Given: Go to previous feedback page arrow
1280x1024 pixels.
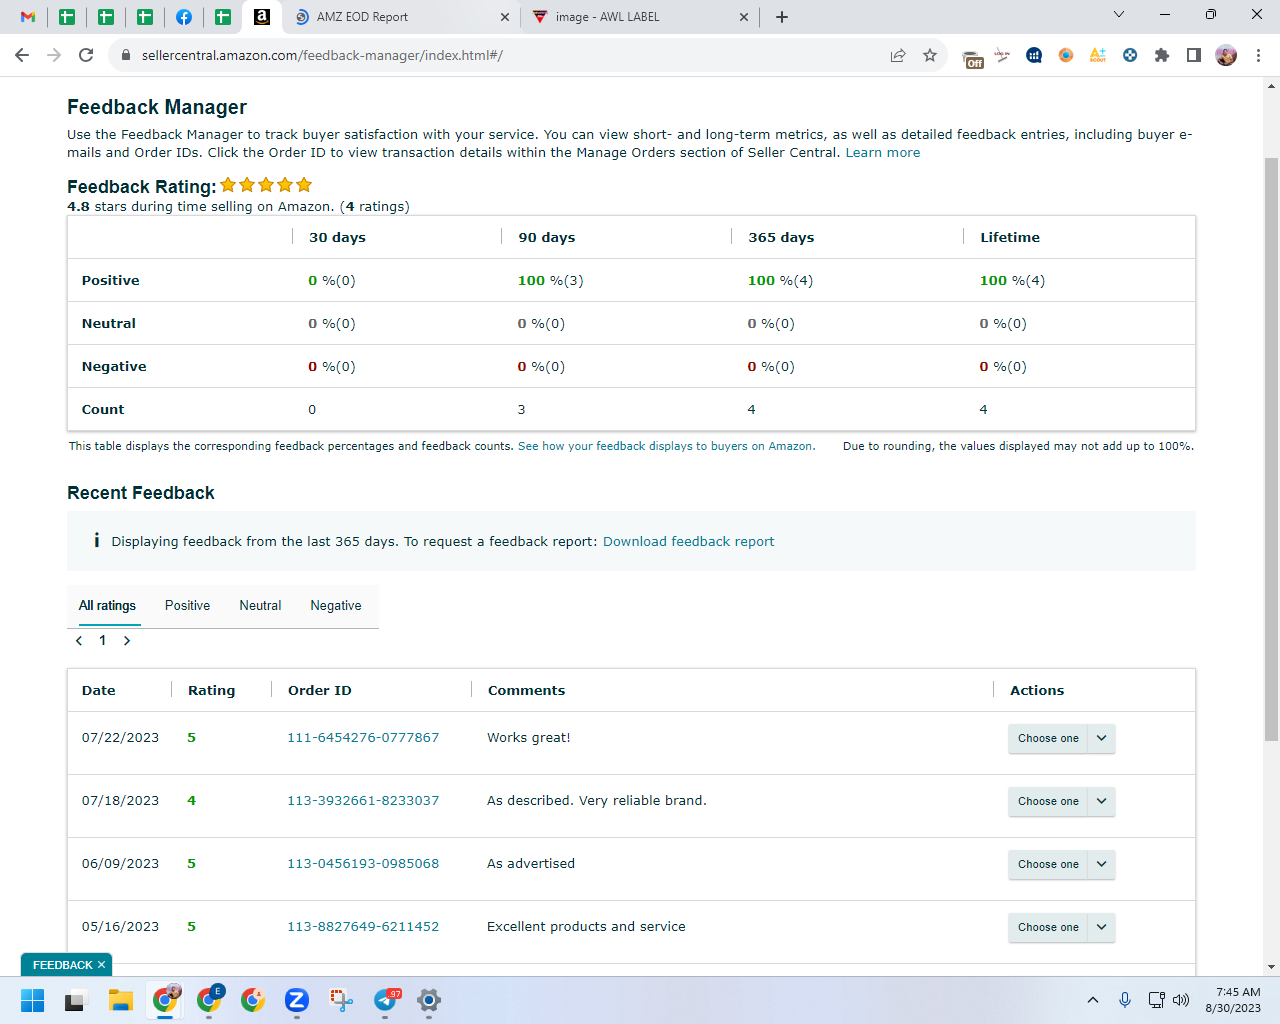Looking at the screenshot, I should tap(79, 641).
